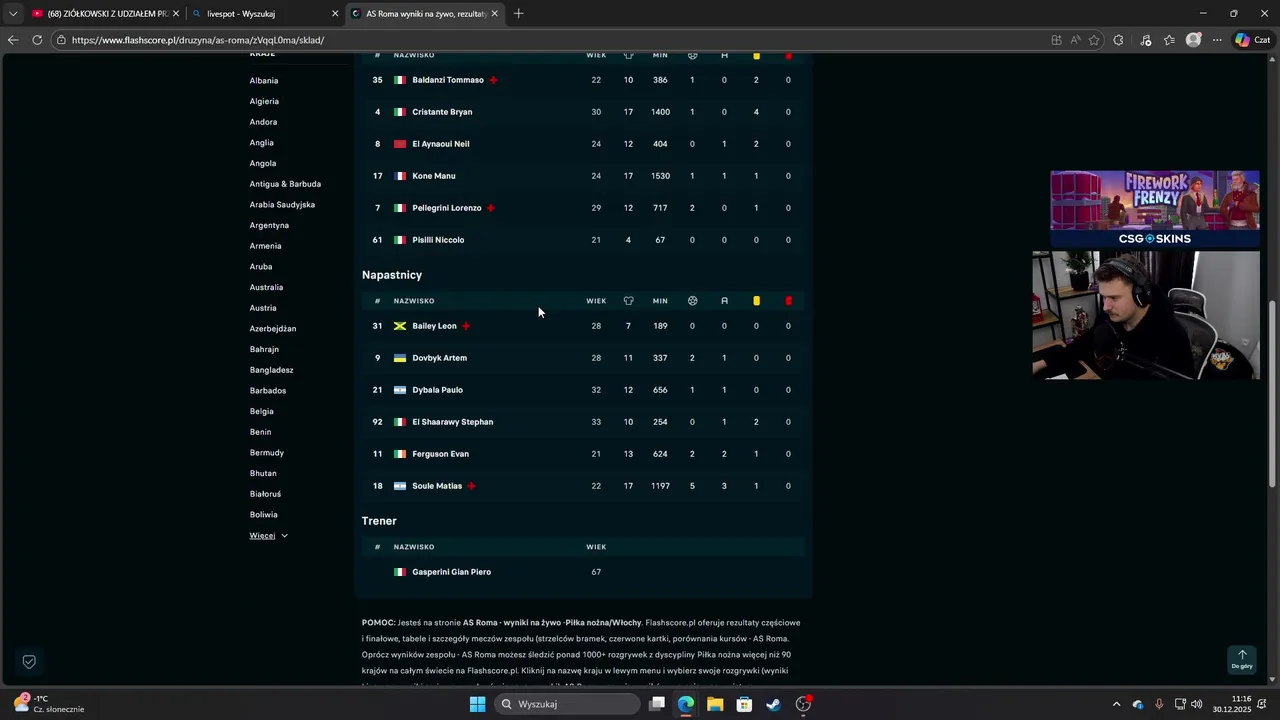Go back to the previous page
This screenshot has height=720, width=1280.
(x=12, y=40)
